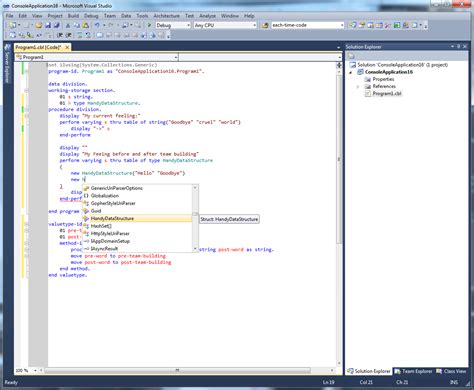Click the Open File folder icon
This screenshot has height=390, width=474.
click(39, 25)
